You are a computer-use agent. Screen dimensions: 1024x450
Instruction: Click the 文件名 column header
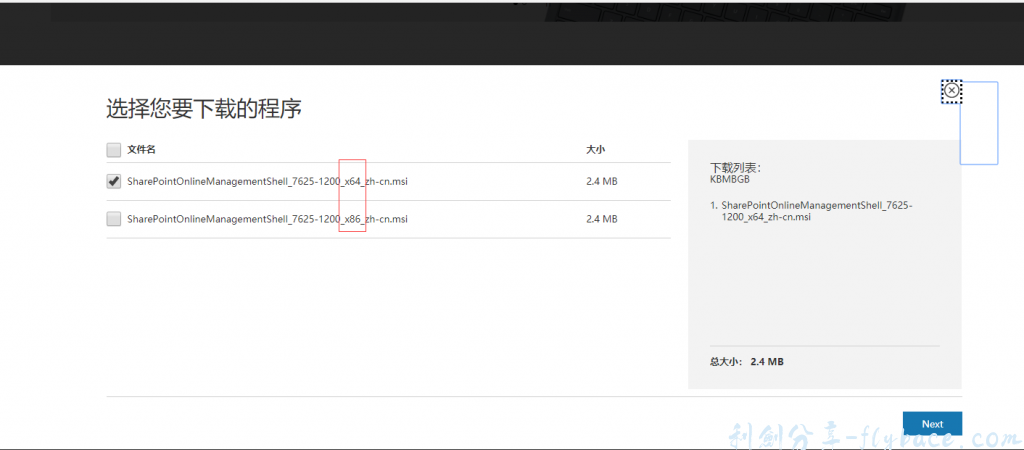(x=141, y=150)
